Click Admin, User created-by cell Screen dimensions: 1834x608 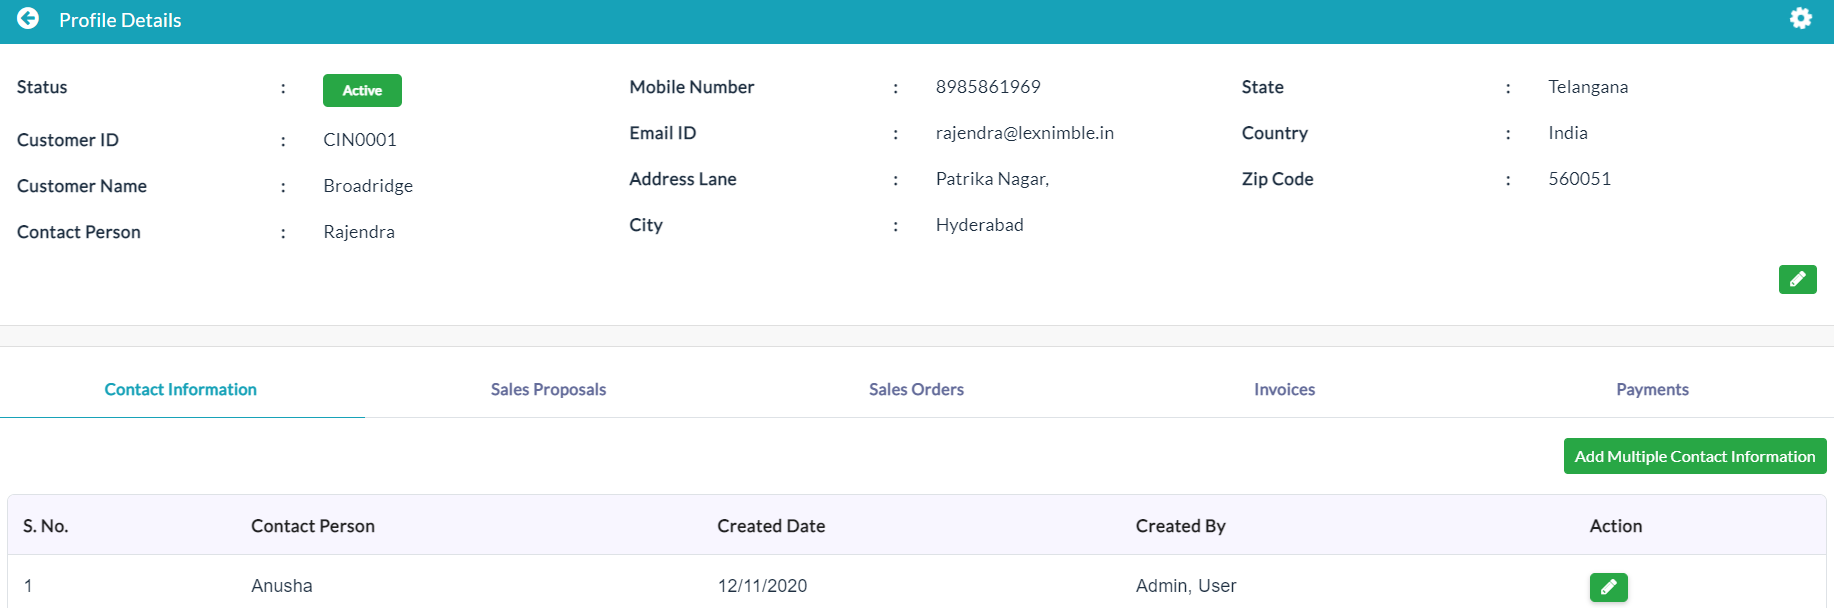point(1186,586)
